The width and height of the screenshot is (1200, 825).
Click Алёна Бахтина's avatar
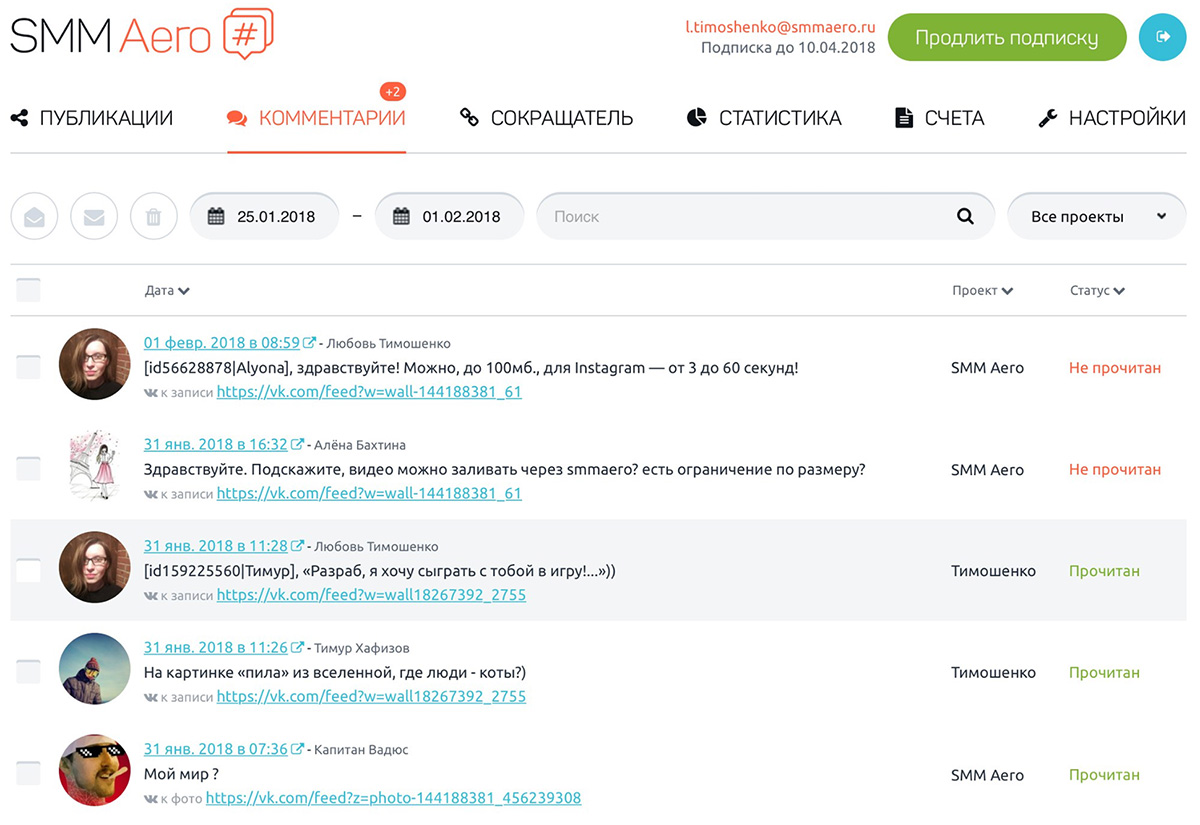coord(94,467)
